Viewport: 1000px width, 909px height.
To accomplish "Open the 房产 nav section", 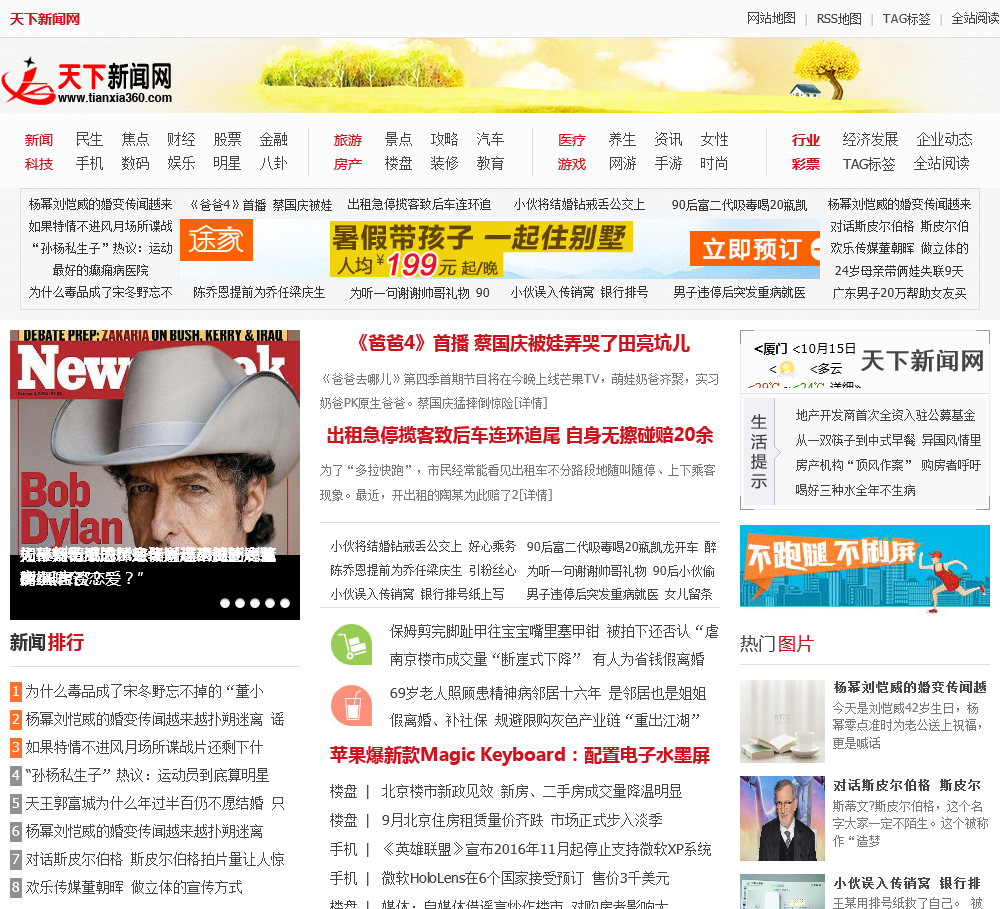I will 348,164.
